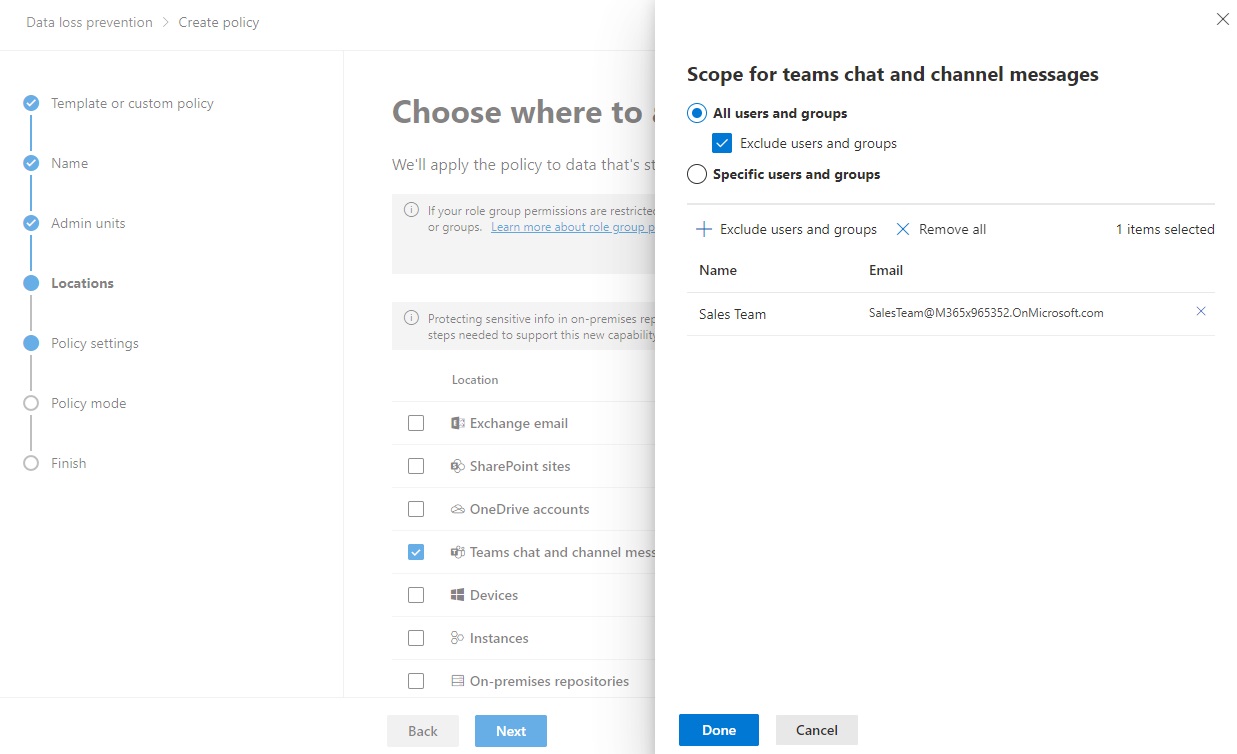Click the SharePoint sites icon
The image size is (1237, 754).
pyautogui.click(x=457, y=466)
